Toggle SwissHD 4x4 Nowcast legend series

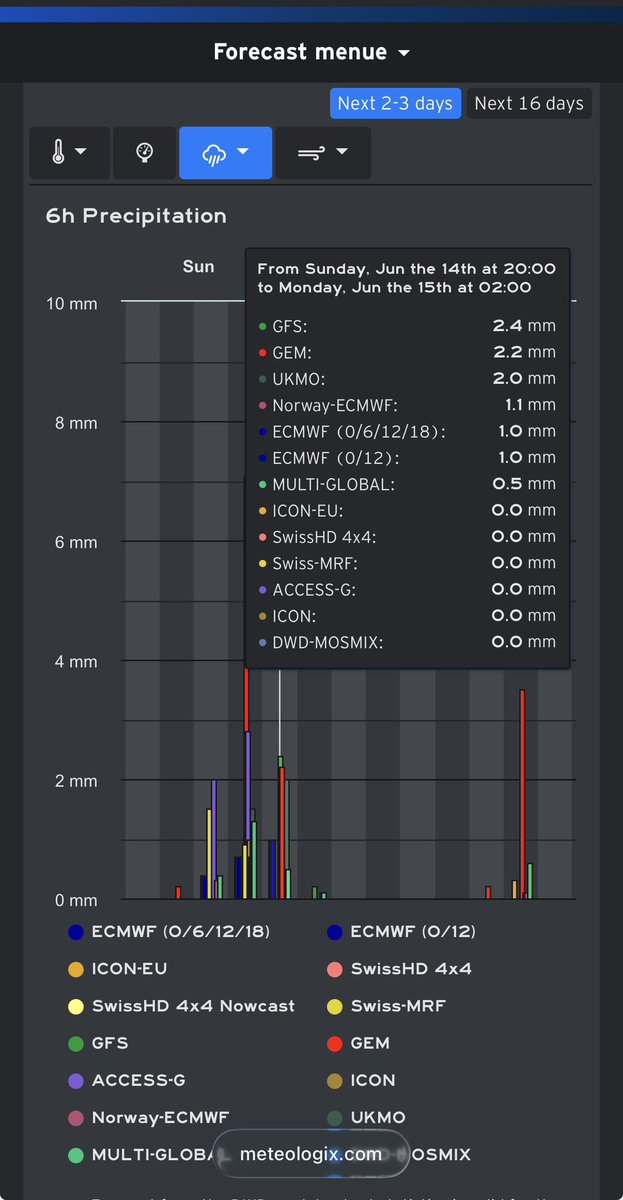(x=182, y=1005)
